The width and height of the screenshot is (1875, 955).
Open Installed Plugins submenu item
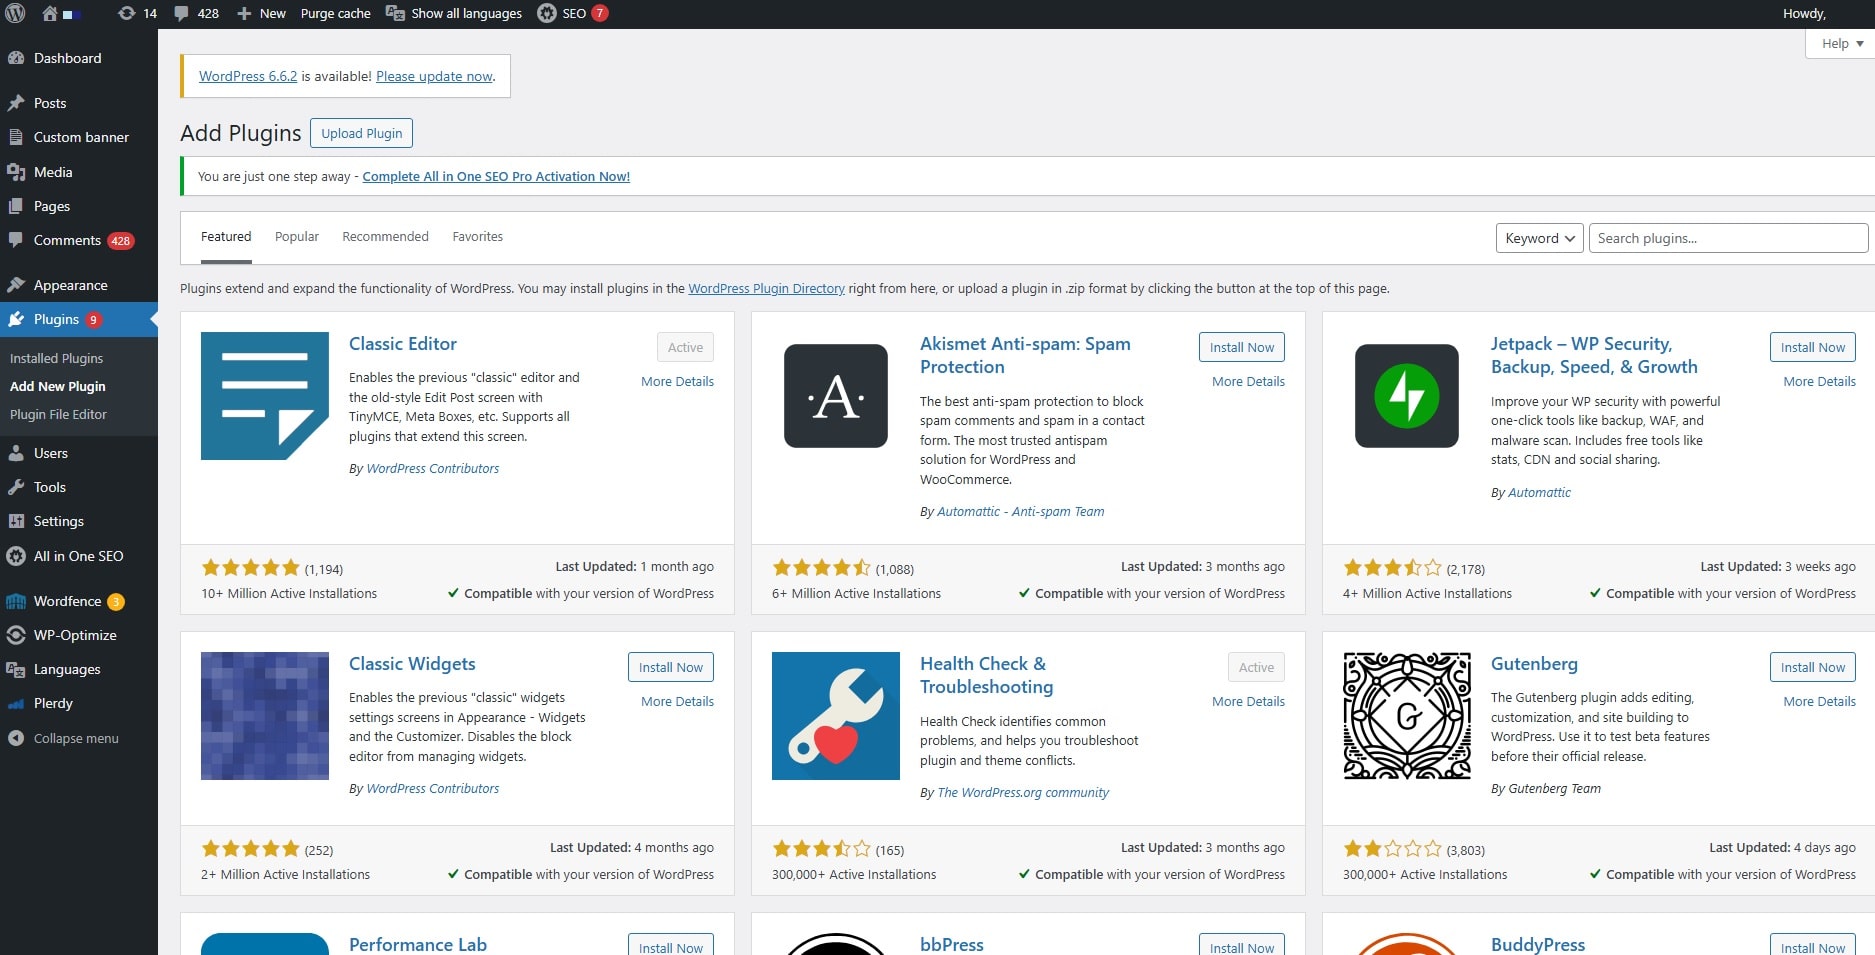[57, 358]
